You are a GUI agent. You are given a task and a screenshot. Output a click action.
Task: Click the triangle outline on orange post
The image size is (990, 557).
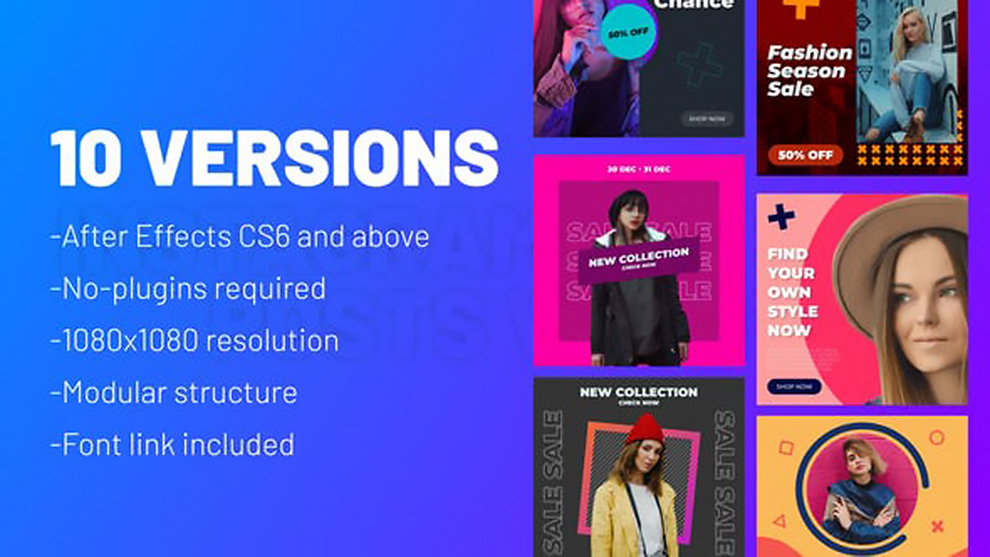780,521
